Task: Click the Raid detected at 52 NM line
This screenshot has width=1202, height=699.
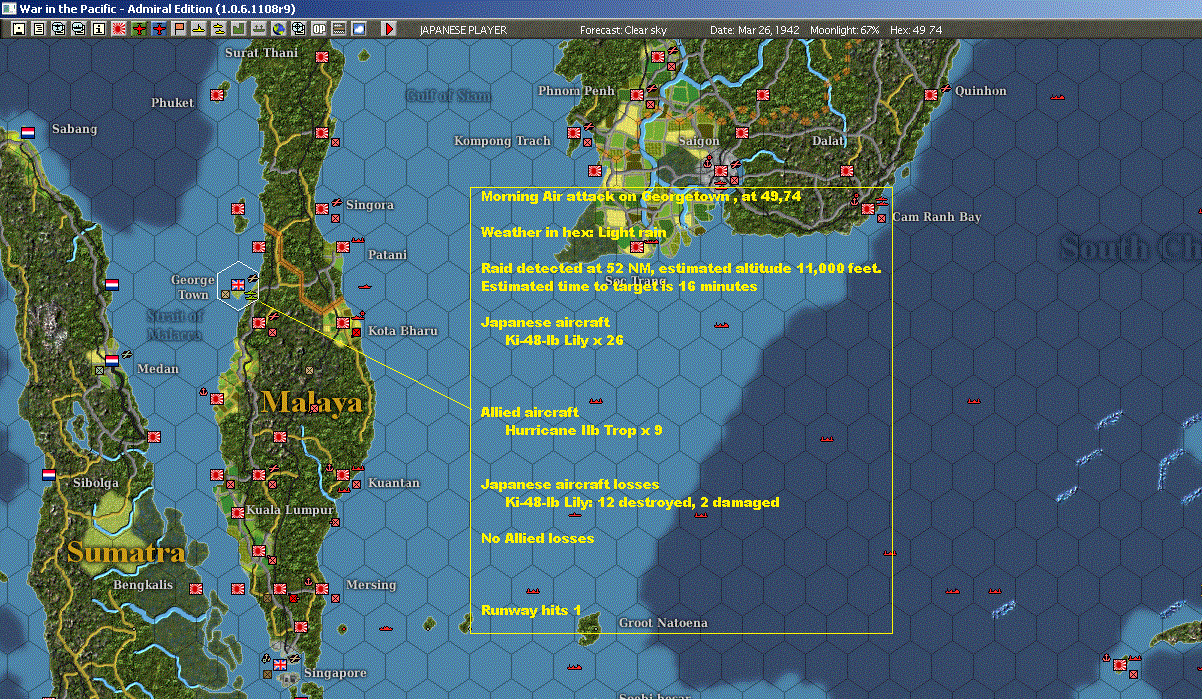Action: click(680, 268)
